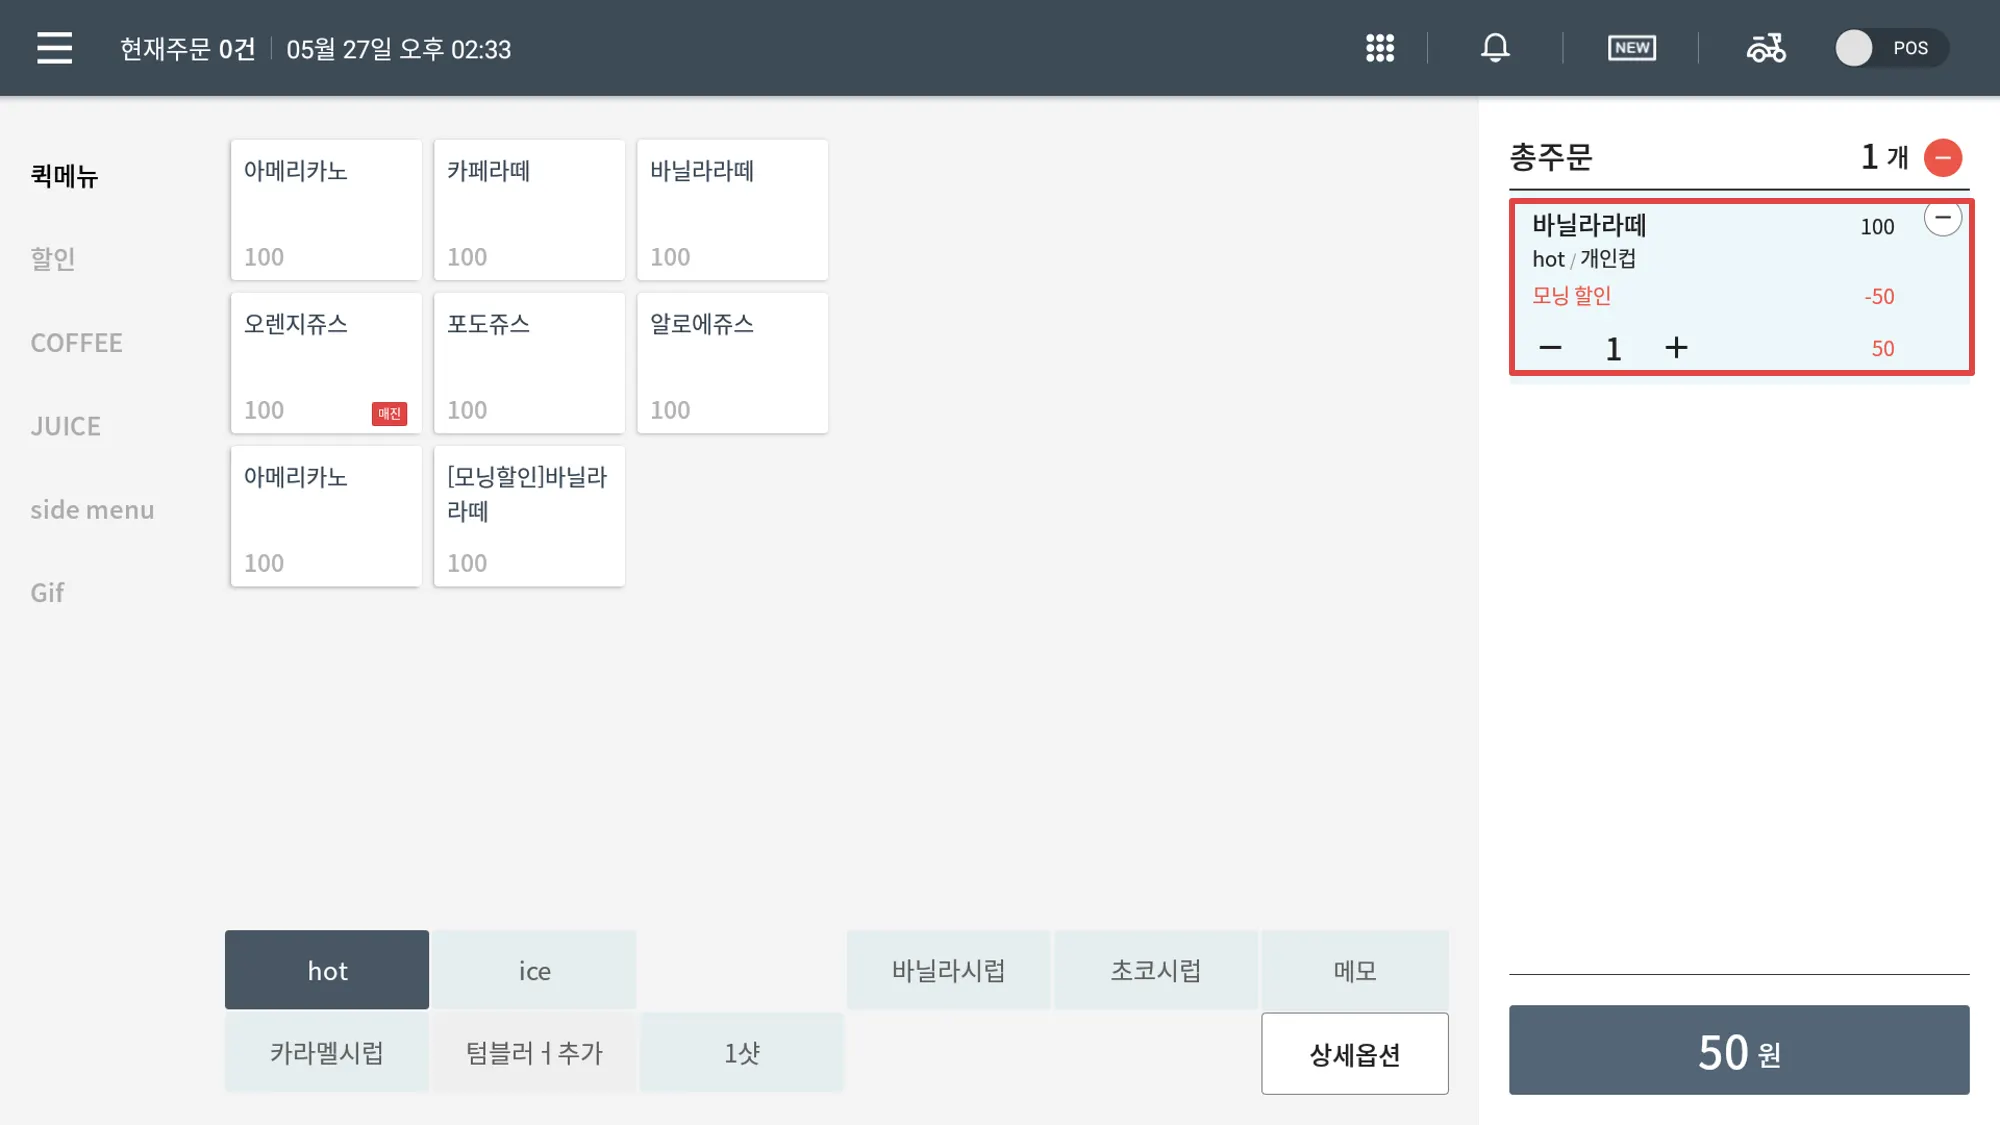This screenshot has width=2000, height=1125.
Task: Open the 할인 category
Action: 53,259
